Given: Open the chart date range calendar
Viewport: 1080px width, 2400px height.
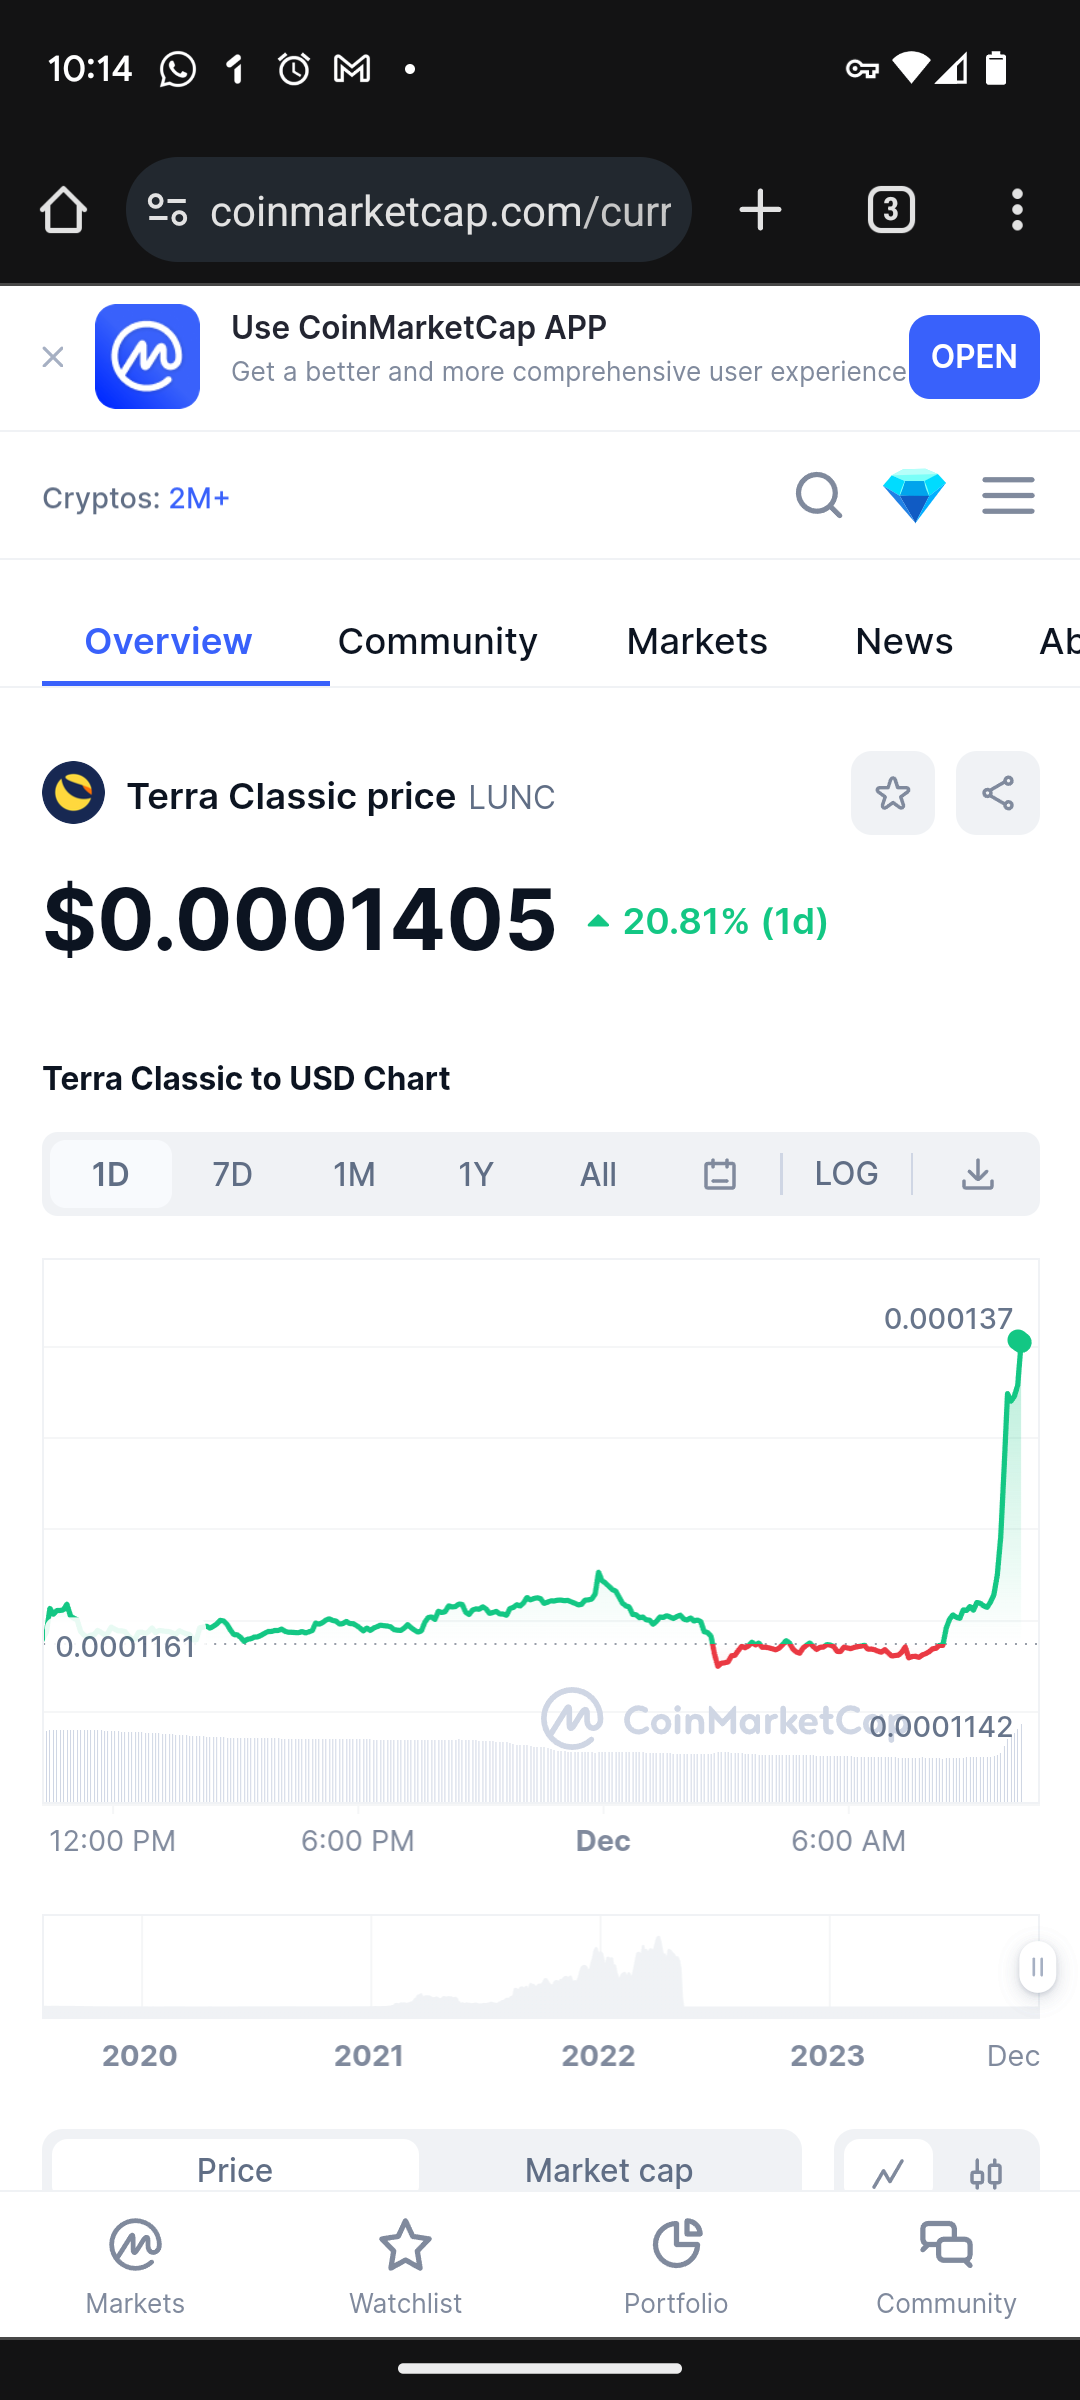Looking at the screenshot, I should [x=720, y=1174].
